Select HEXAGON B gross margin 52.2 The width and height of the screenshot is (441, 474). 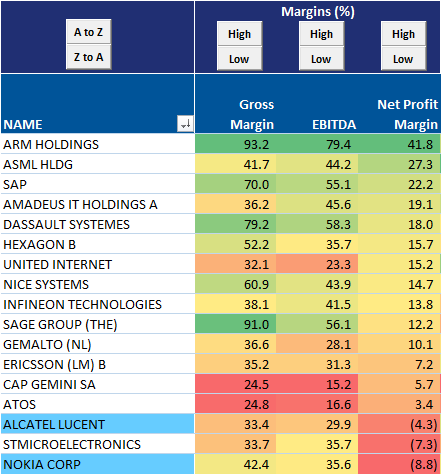(235, 244)
